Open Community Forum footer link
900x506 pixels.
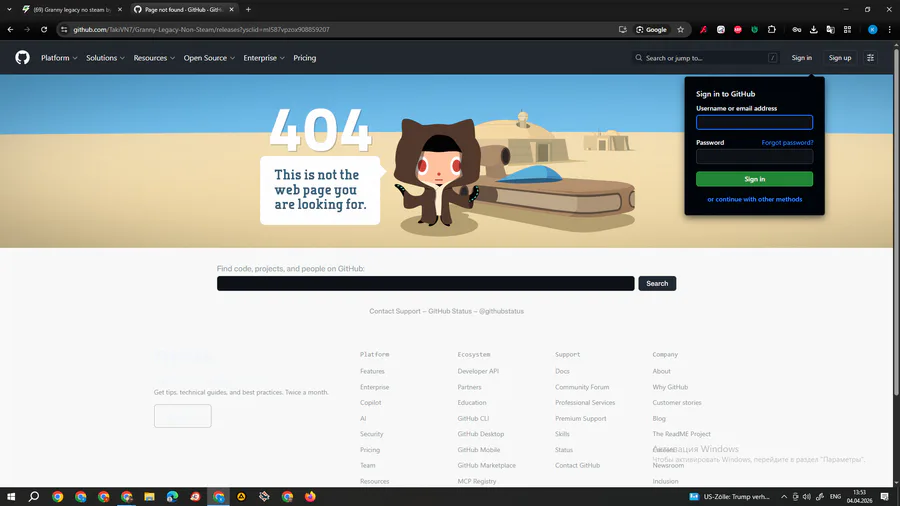[x=582, y=387]
